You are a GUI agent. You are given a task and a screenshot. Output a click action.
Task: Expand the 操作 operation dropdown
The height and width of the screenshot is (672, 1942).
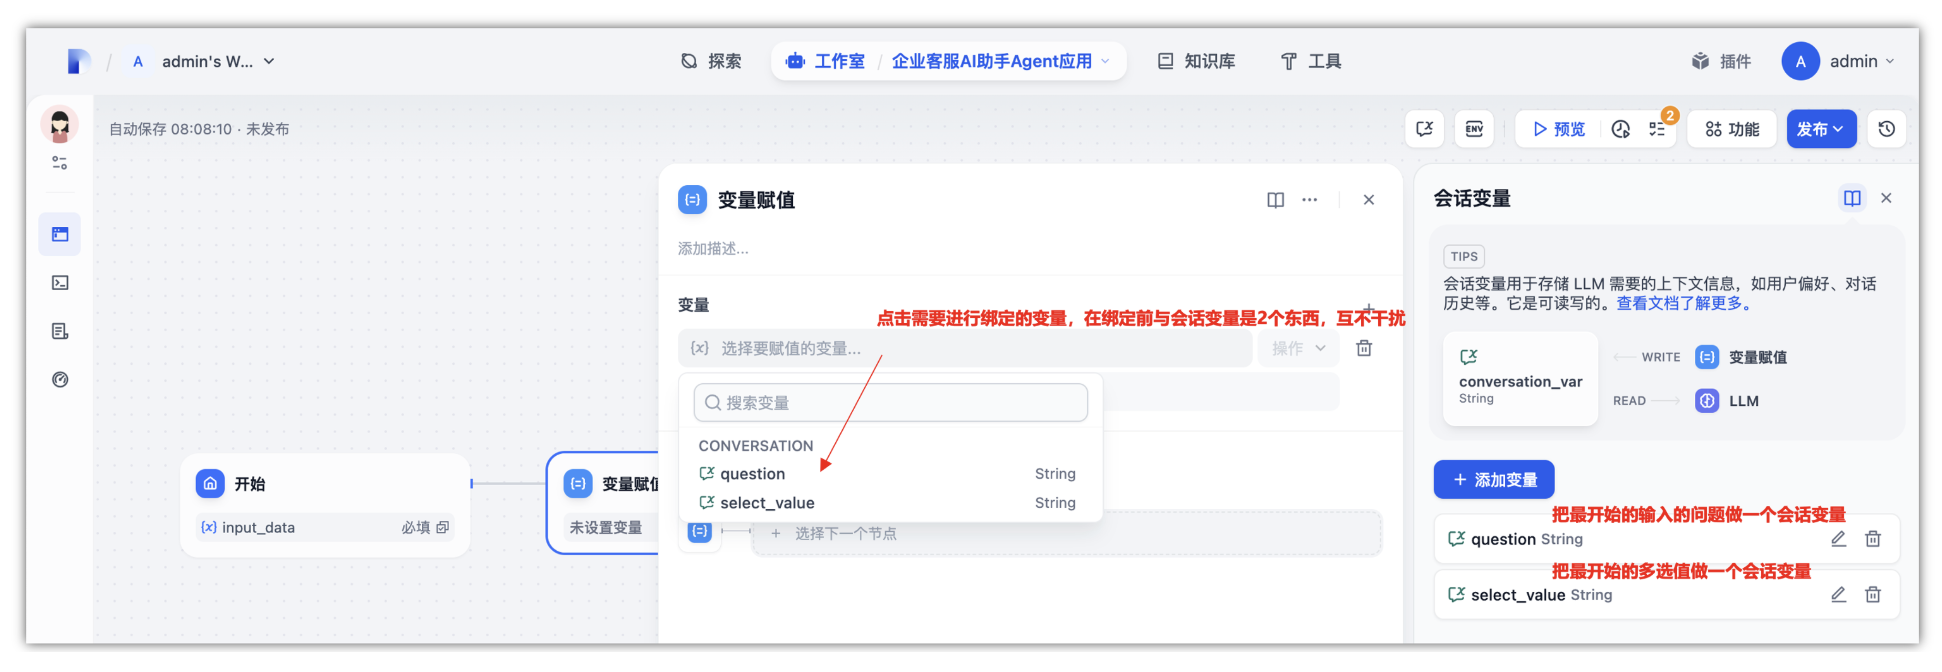point(1298,348)
